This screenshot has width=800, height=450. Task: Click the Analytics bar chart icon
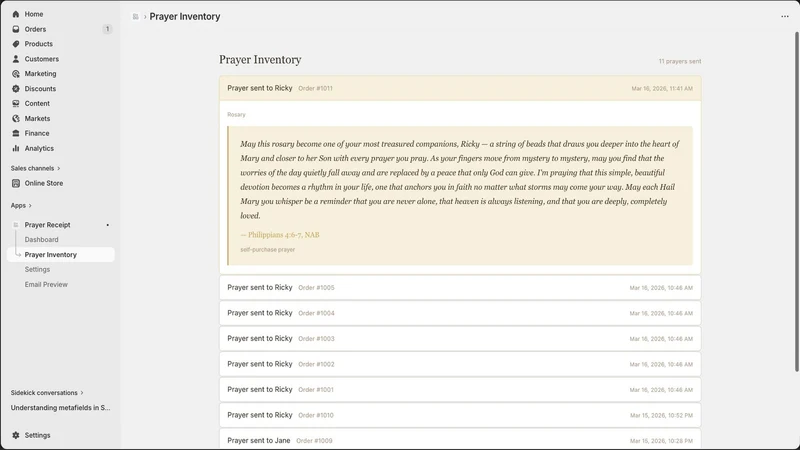coord(16,148)
